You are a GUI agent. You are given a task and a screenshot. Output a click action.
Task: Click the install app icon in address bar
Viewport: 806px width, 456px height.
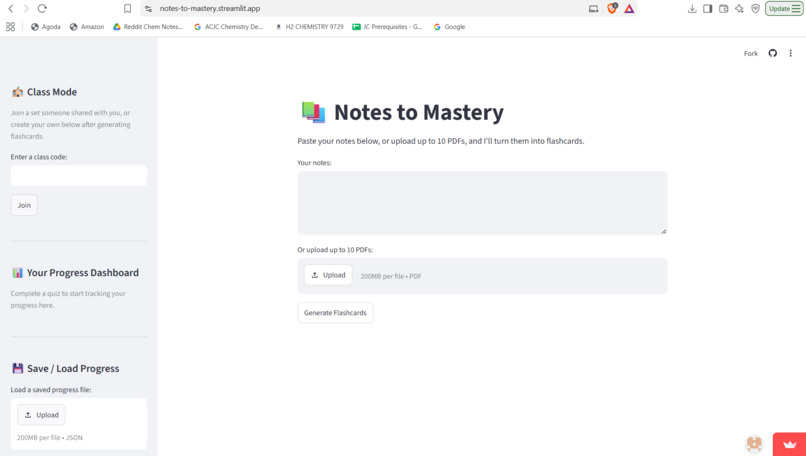click(x=594, y=8)
